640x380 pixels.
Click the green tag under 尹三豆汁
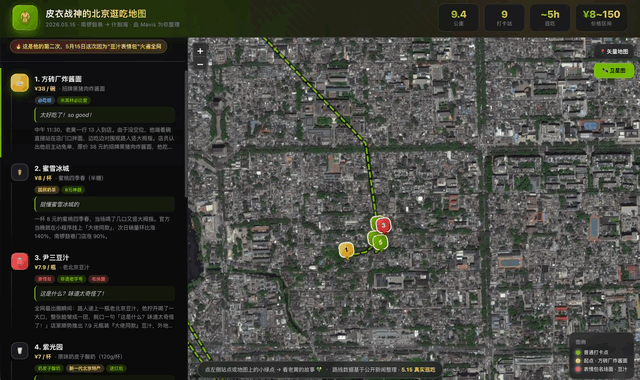(x=71, y=279)
